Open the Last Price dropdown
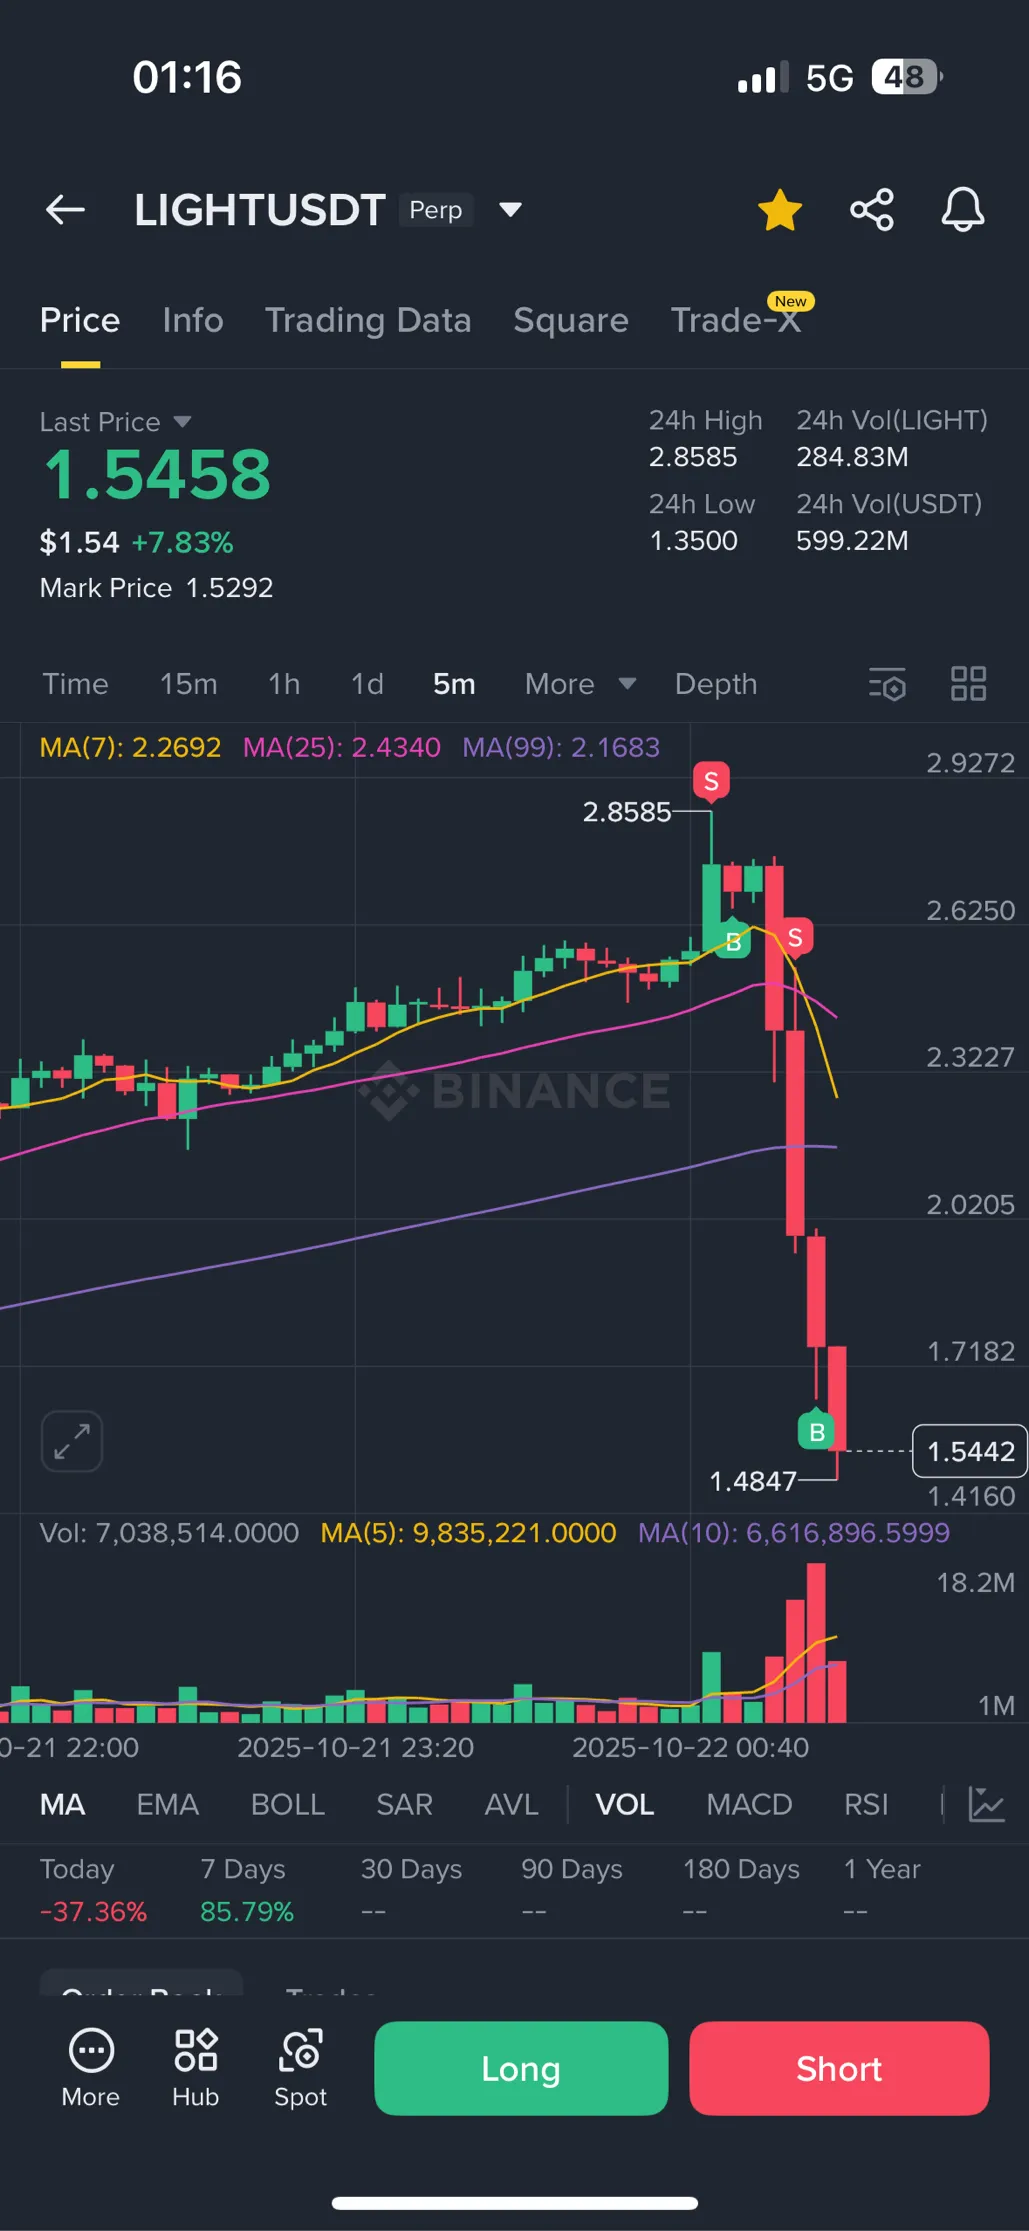The image size is (1029, 2231). 182,422
